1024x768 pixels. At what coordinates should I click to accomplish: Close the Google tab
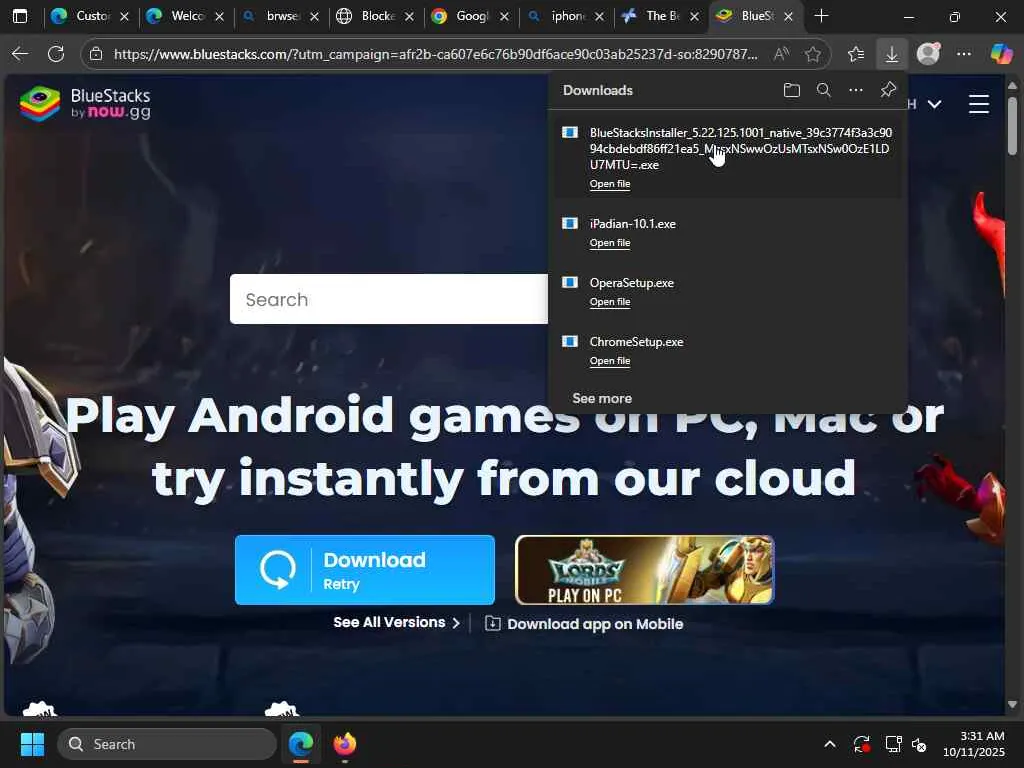point(504,16)
